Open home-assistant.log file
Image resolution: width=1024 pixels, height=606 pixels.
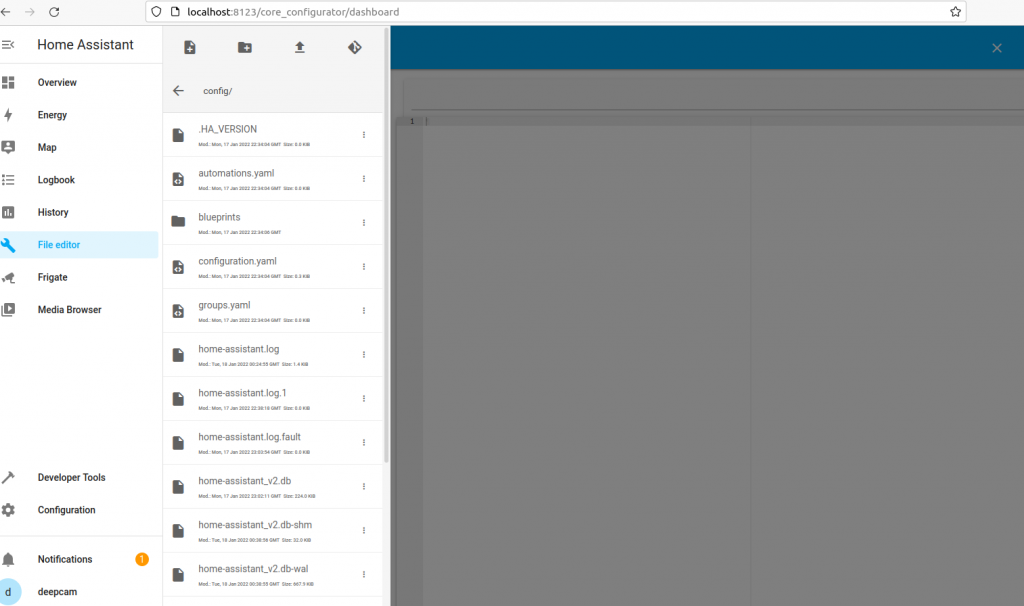pos(273,355)
